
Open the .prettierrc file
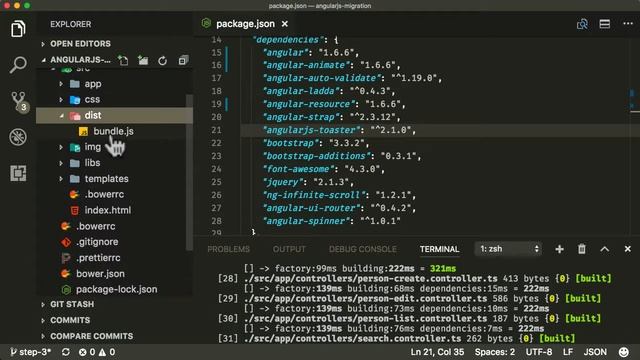98,258
